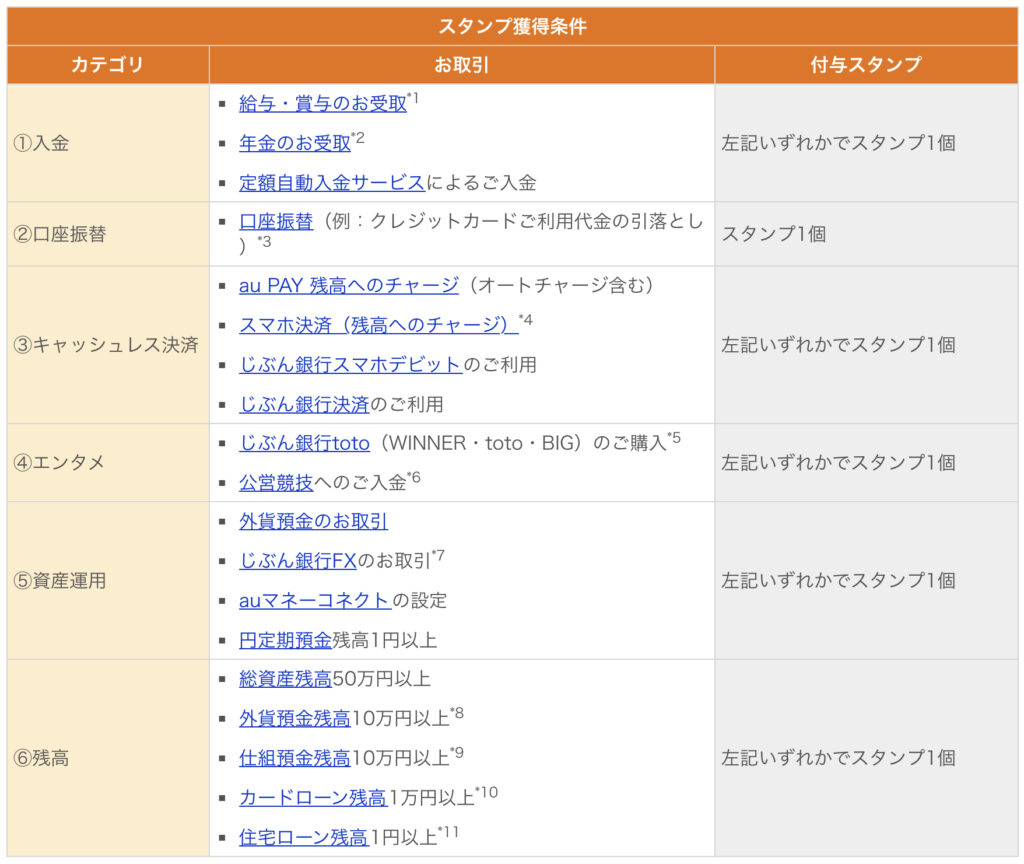
Task: Open the 円定期預金 link
Action: pyautogui.click(x=285, y=641)
